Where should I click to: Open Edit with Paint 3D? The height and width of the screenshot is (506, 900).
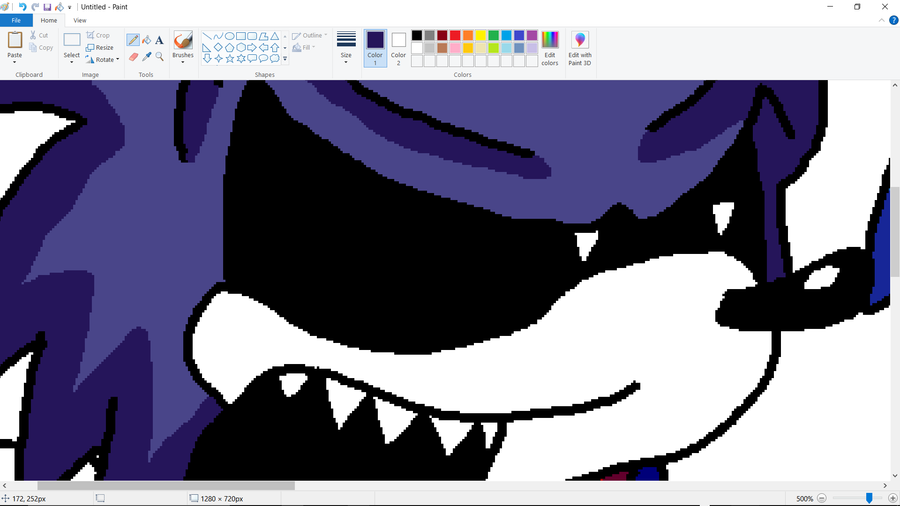coord(580,48)
